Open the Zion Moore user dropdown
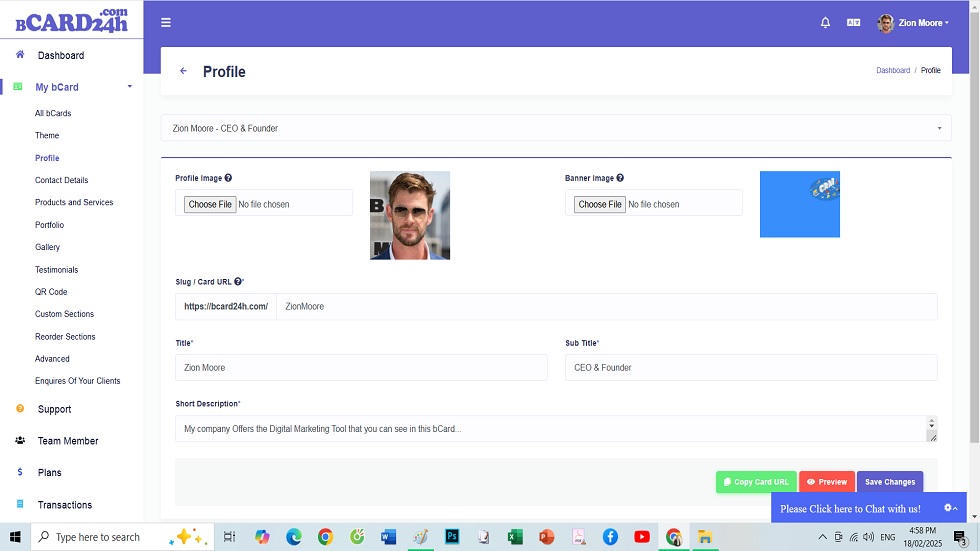Screen dimensions: 980x551 coord(913,23)
